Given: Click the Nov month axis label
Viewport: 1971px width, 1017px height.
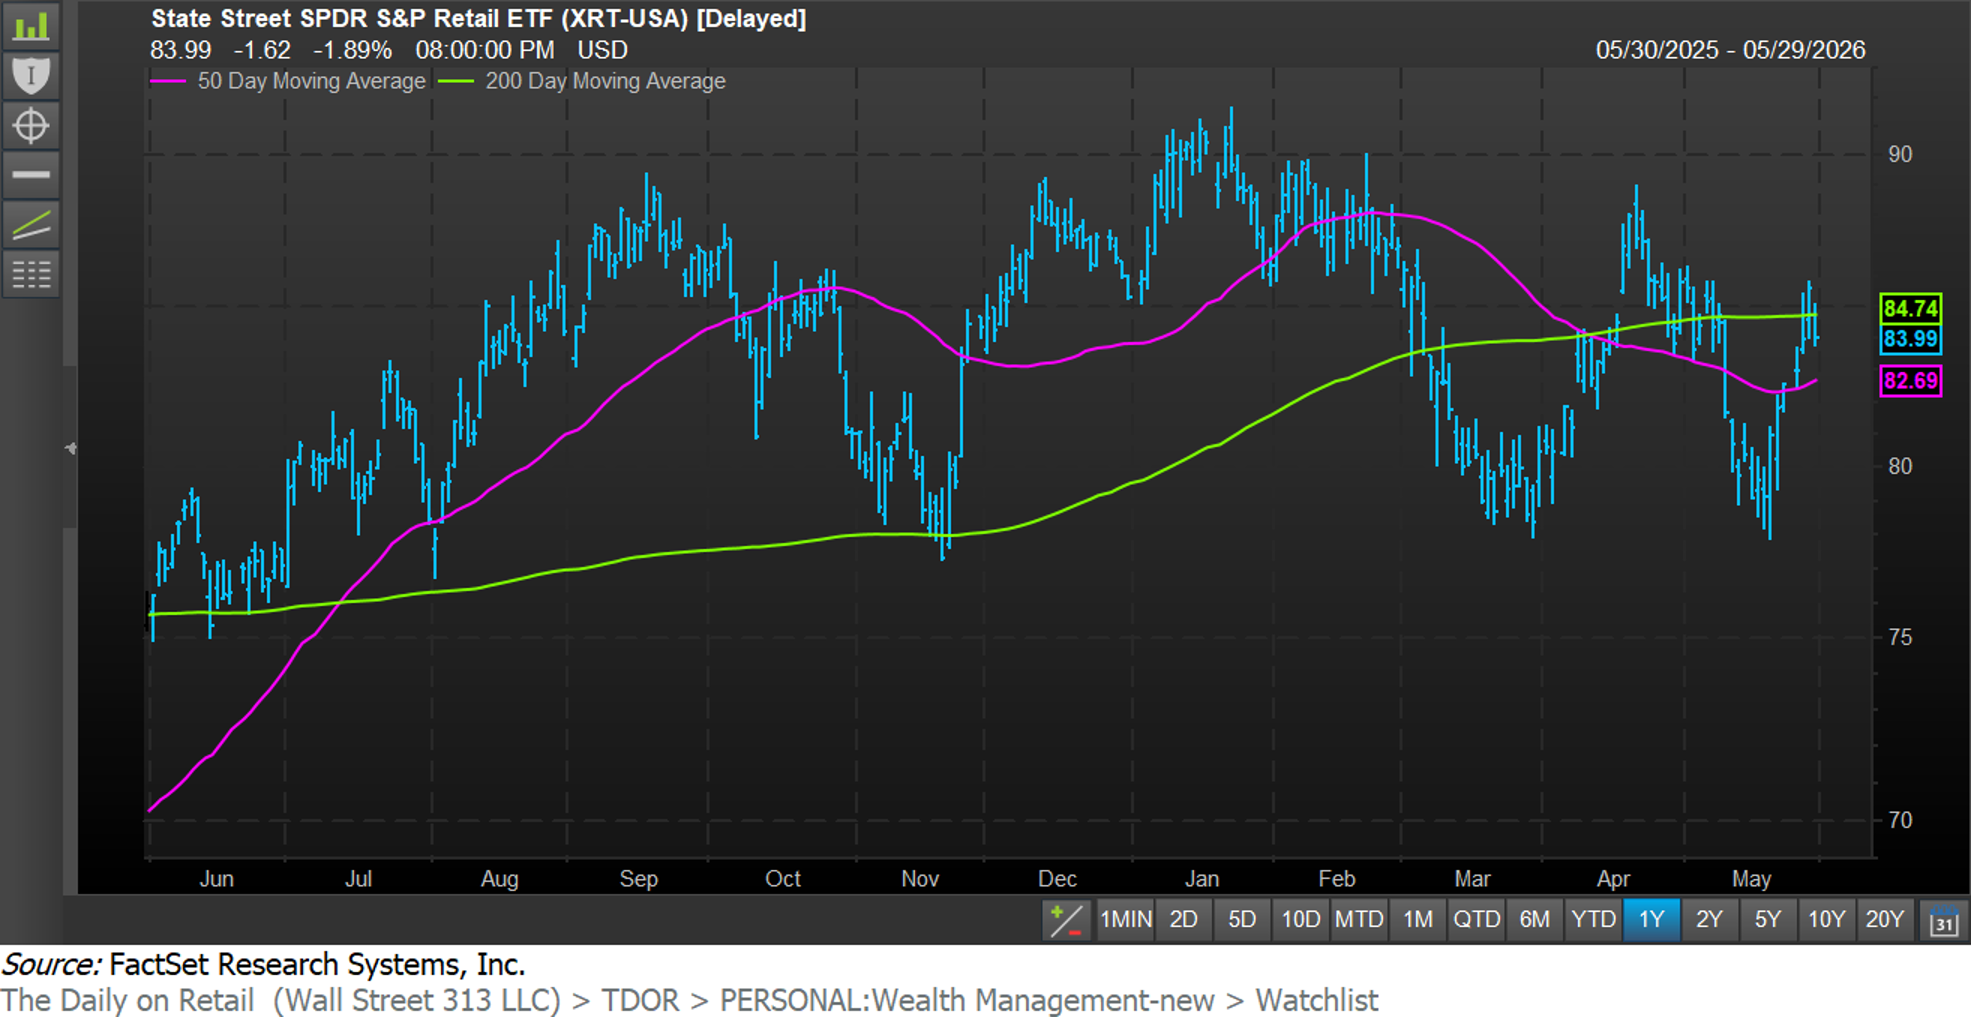Looking at the screenshot, I should 920,879.
